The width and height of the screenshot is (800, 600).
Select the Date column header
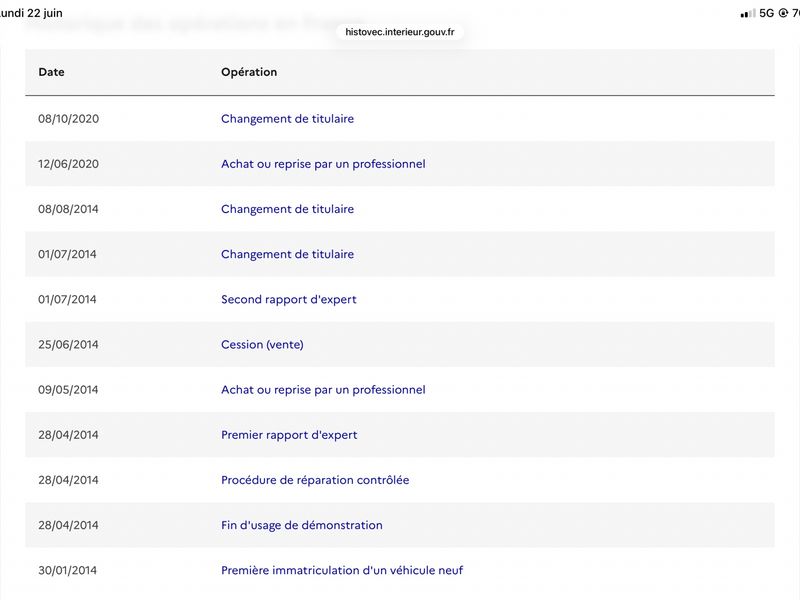point(52,72)
